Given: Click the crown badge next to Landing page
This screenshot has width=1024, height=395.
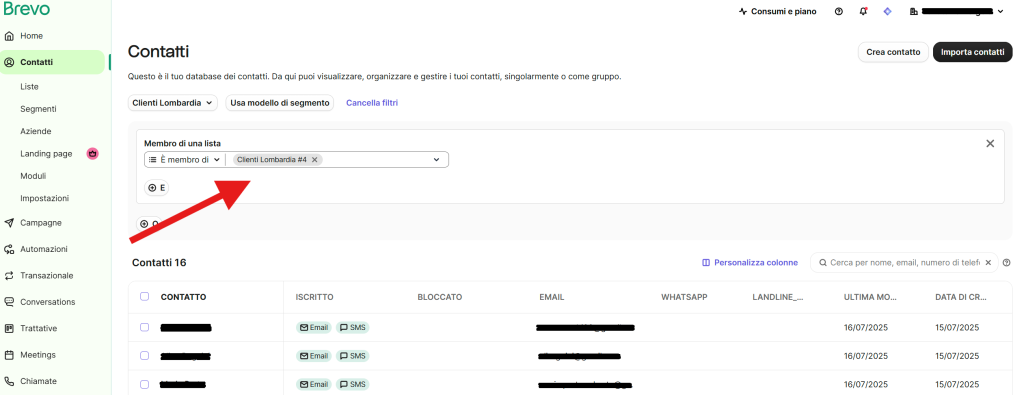Looking at the screenshot, I should 93,153.
